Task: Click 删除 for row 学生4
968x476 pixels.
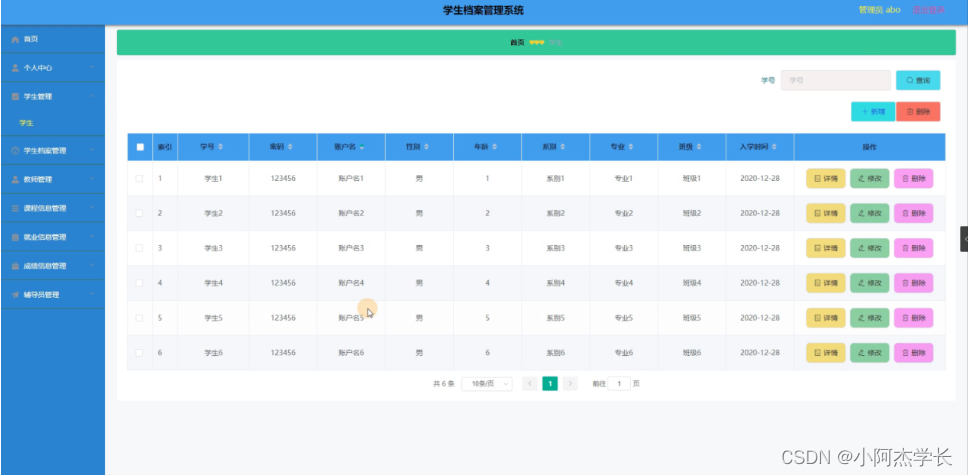Action: tap(914, 283)
